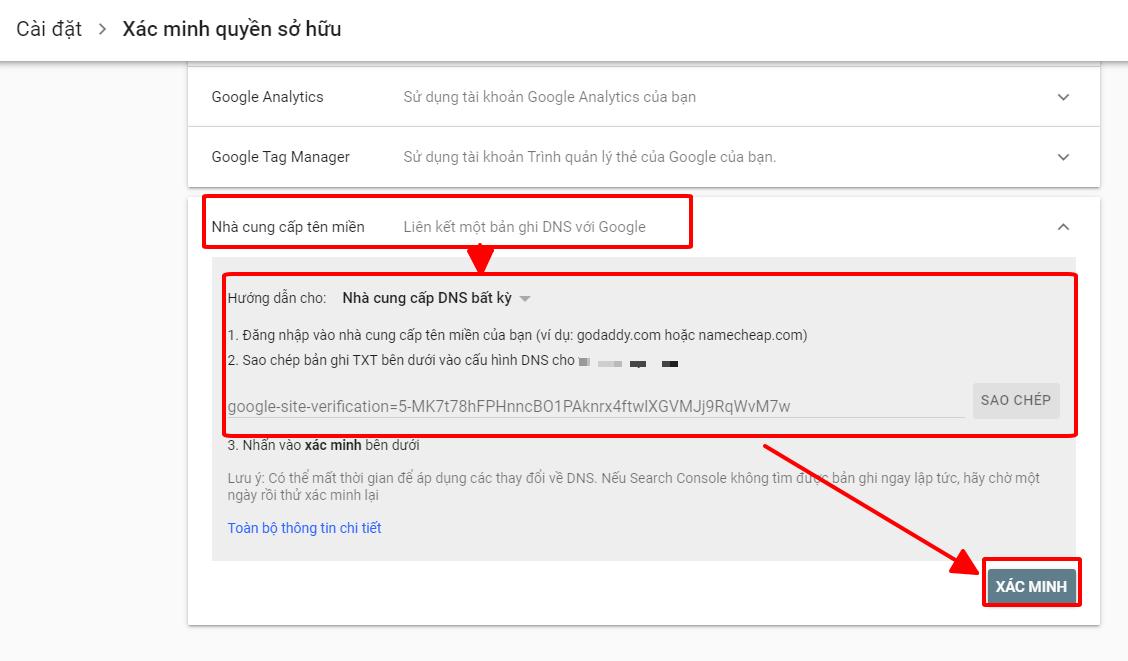Image resolution: width=1128 pixels, height=661 pixels.
Task: Select the google-site-verification TXT record field
Action: point(596,406)
